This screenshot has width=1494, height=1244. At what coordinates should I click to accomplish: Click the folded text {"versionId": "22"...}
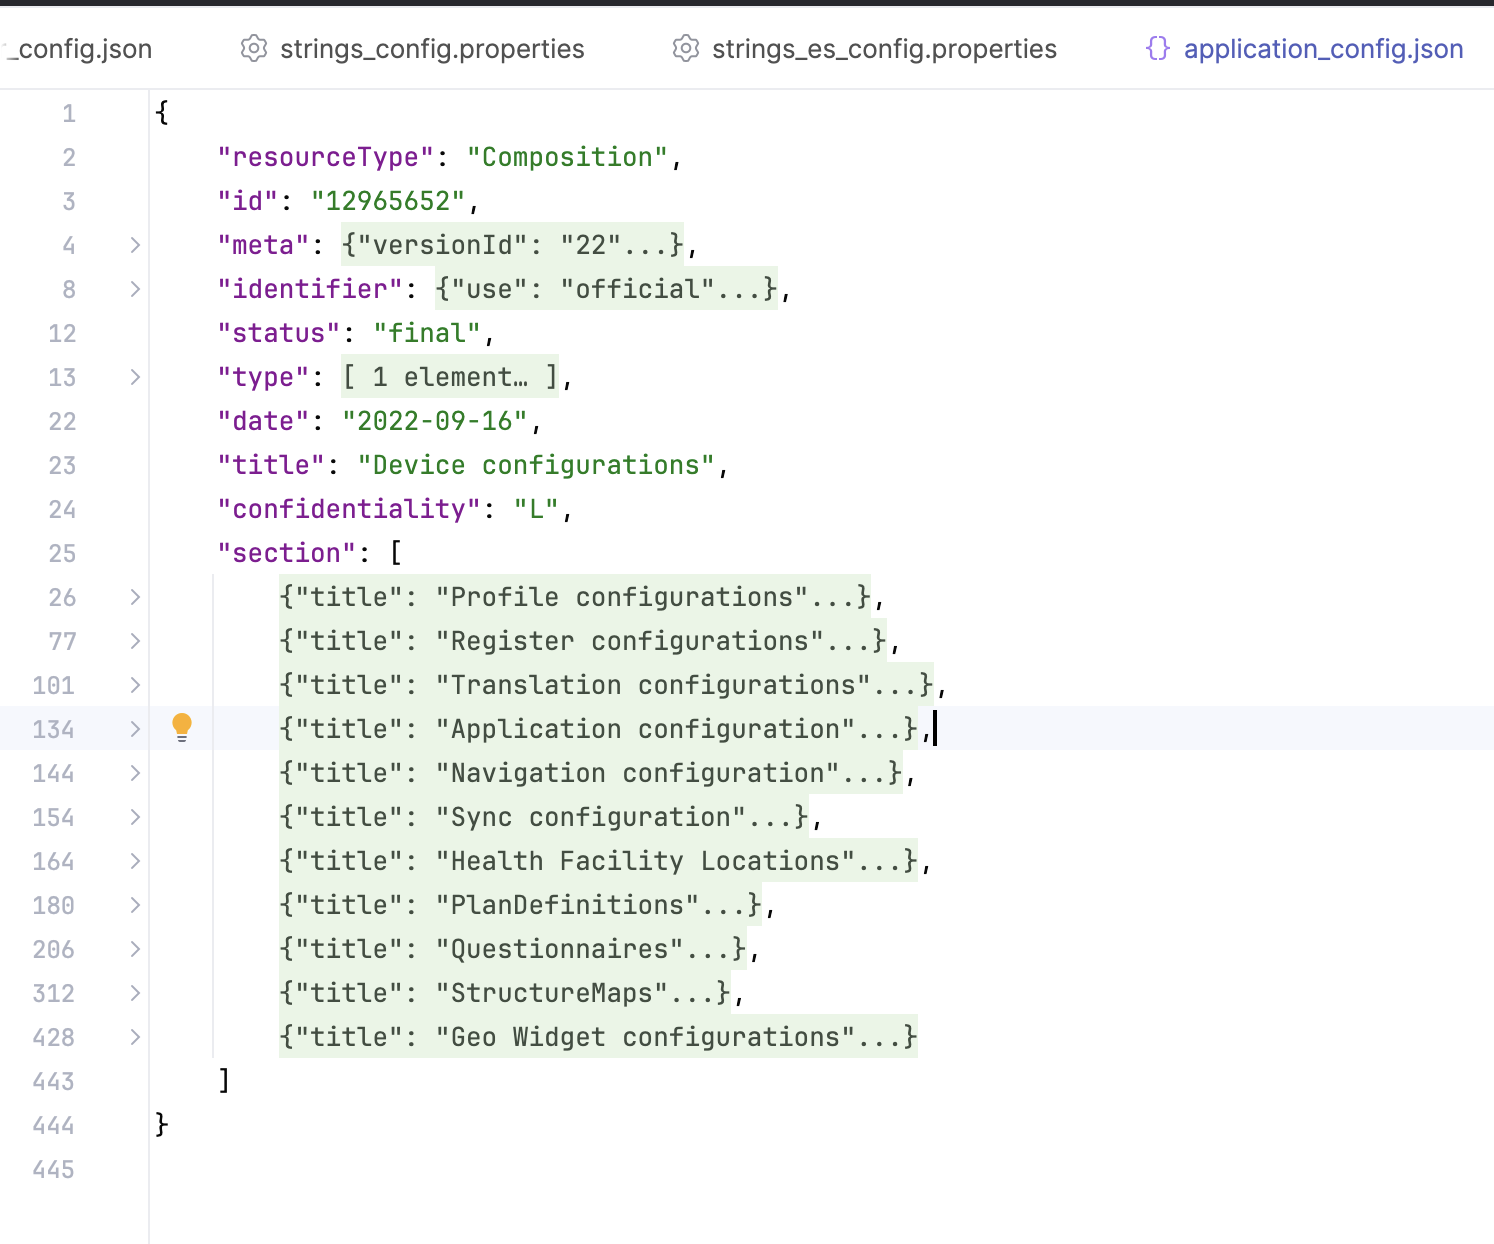(x=512, y=245)
